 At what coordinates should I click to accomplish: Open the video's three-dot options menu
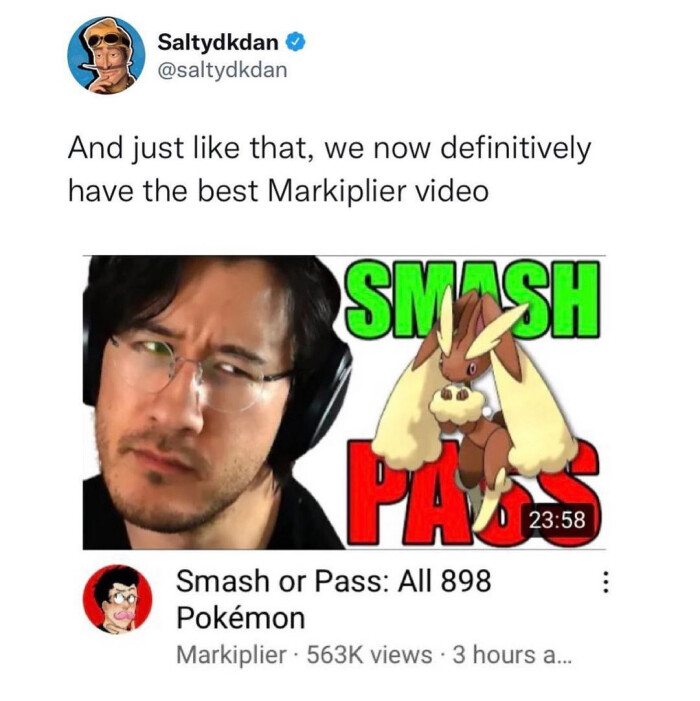click(x=605, y=582)
